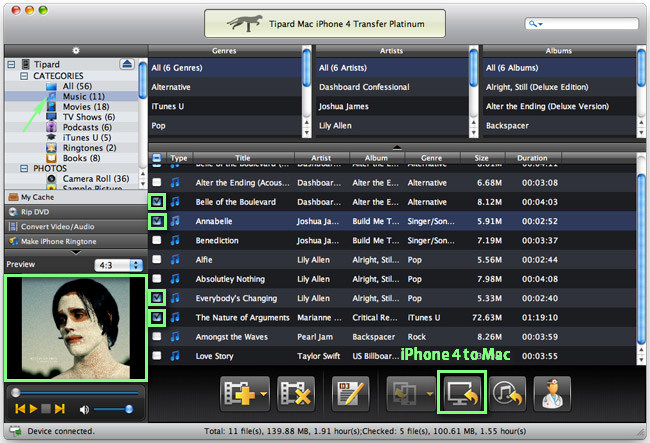Open the edit ID3 info tool
This screenshot has width=650, height=443.
coord(351,393)
